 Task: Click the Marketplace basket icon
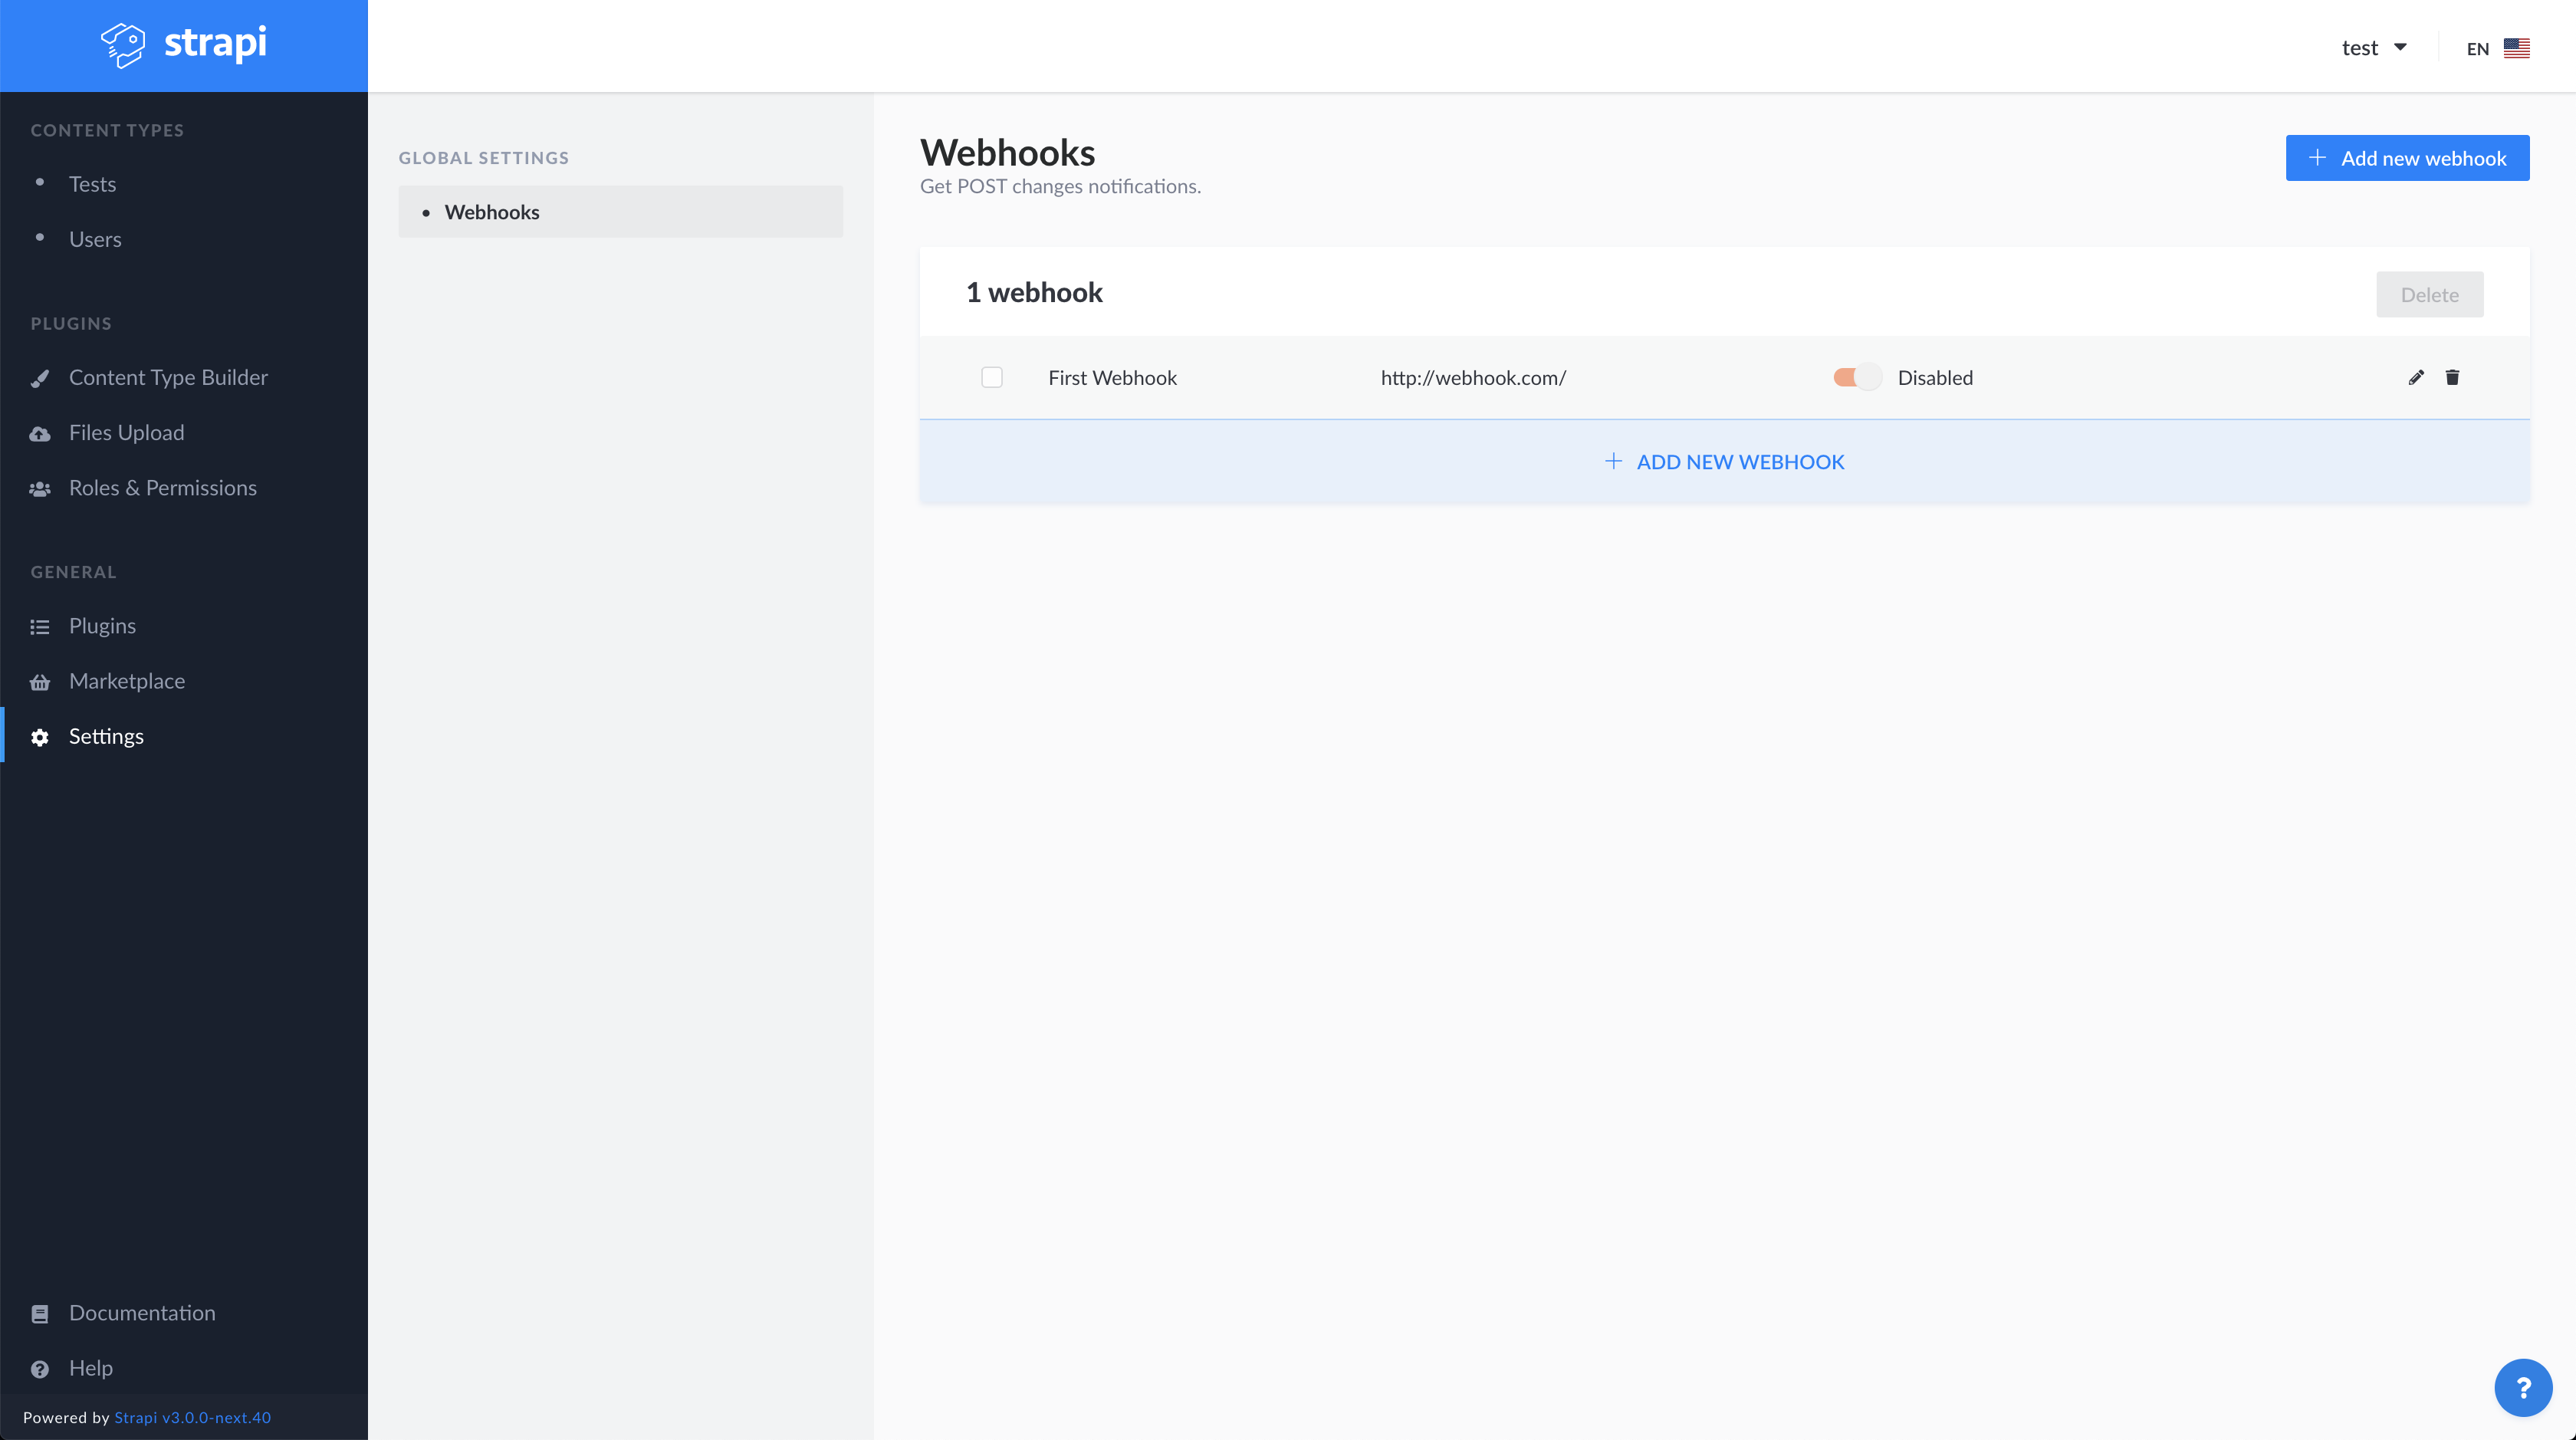[x=40, y=682]
